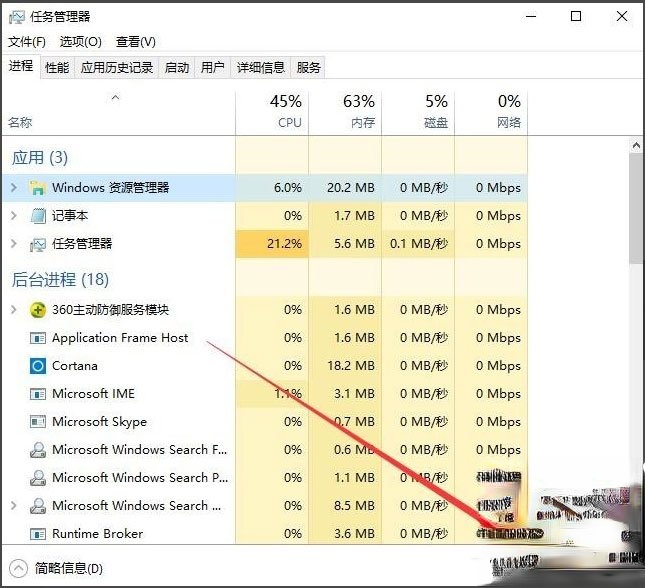Click the 18.2 MB memory value

[x=351, y=366]
